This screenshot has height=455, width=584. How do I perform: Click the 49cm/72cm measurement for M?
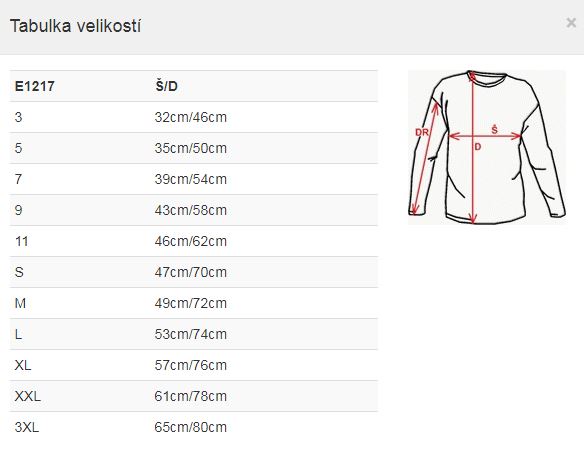(191, 303)
